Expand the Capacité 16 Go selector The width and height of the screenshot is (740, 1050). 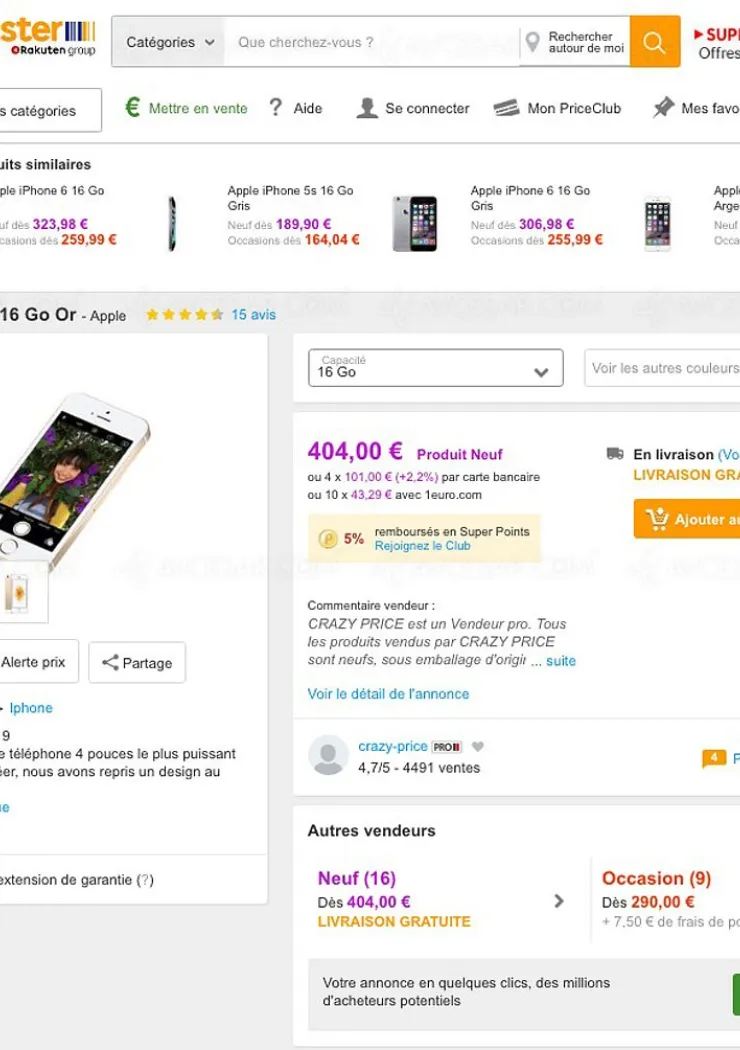pyautogui.click(x=435, y=368)
